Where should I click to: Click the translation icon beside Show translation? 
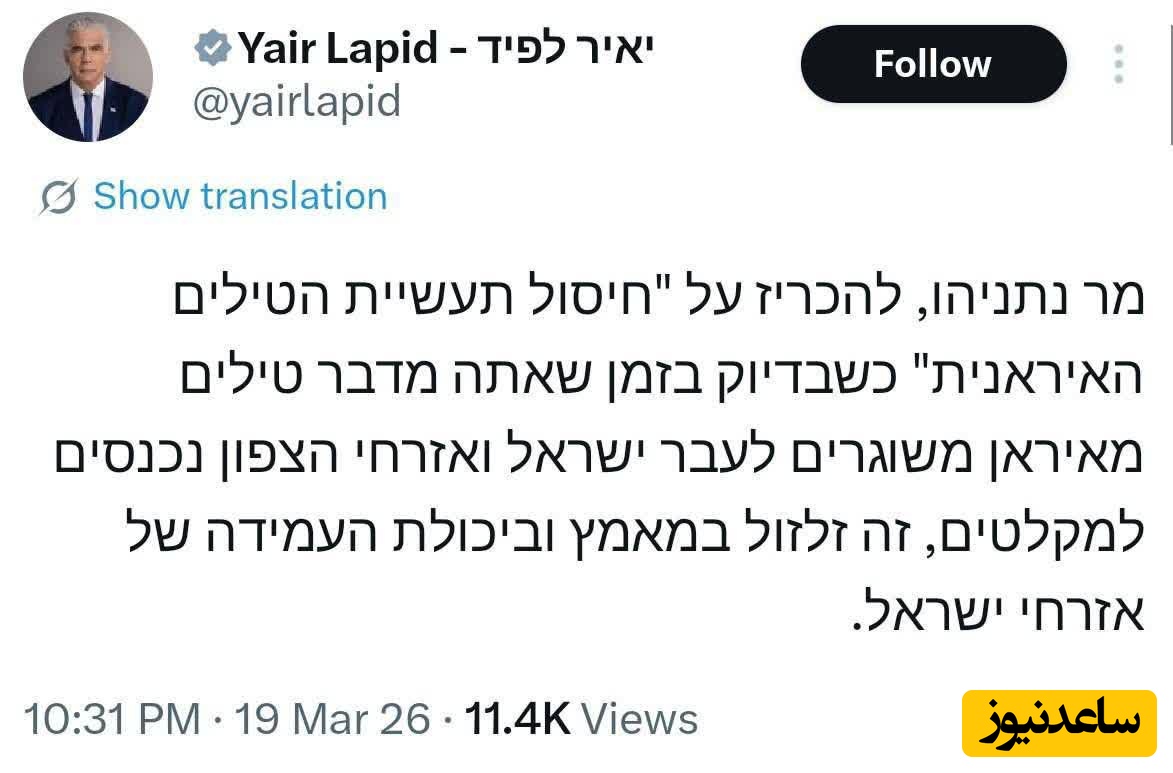[x=59, y=197]
